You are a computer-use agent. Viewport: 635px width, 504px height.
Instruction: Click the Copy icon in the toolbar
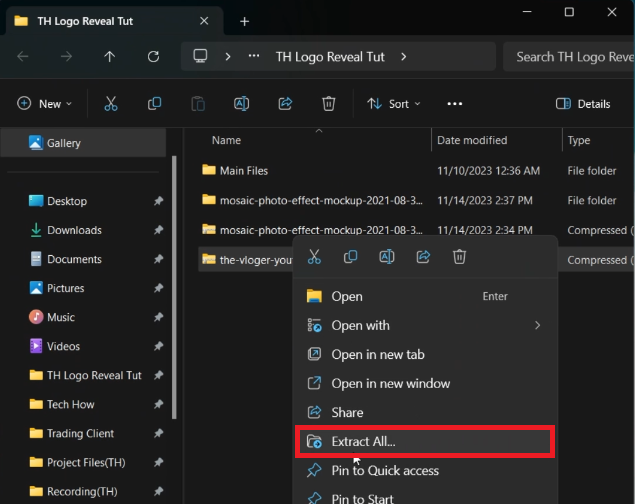click(x=154, y=104)
